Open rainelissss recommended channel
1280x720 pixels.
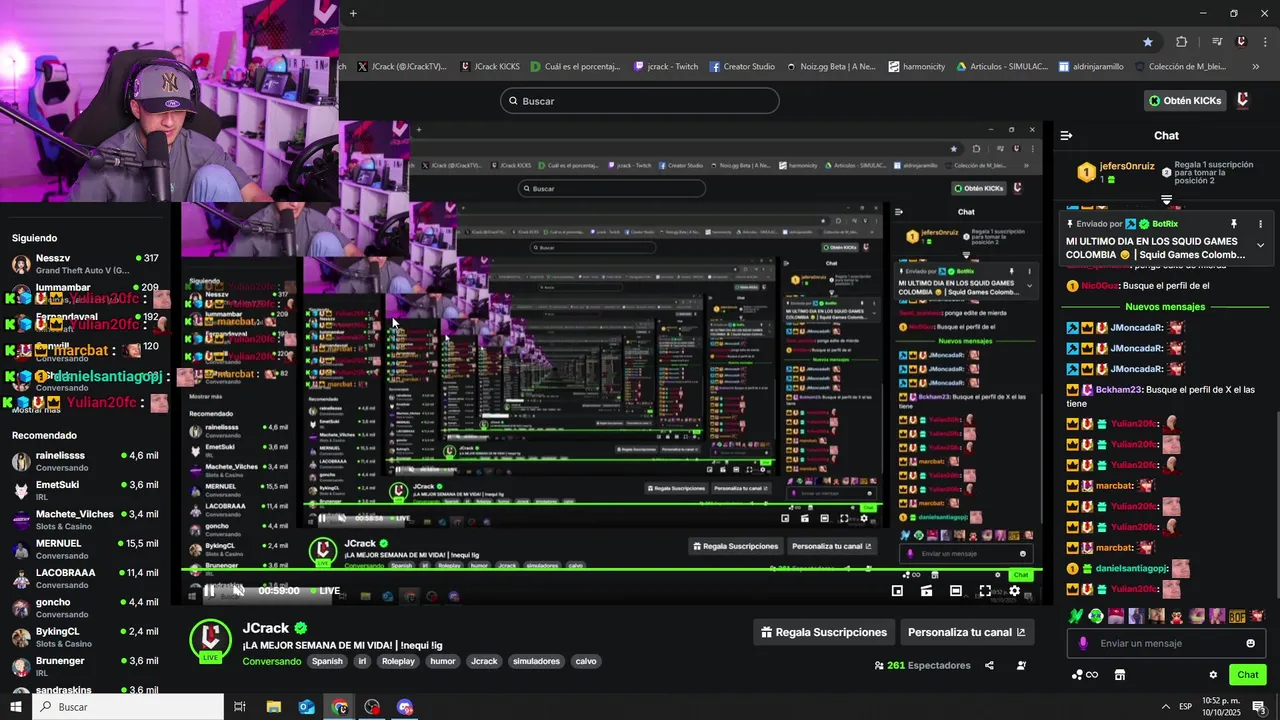click(85, 461)
